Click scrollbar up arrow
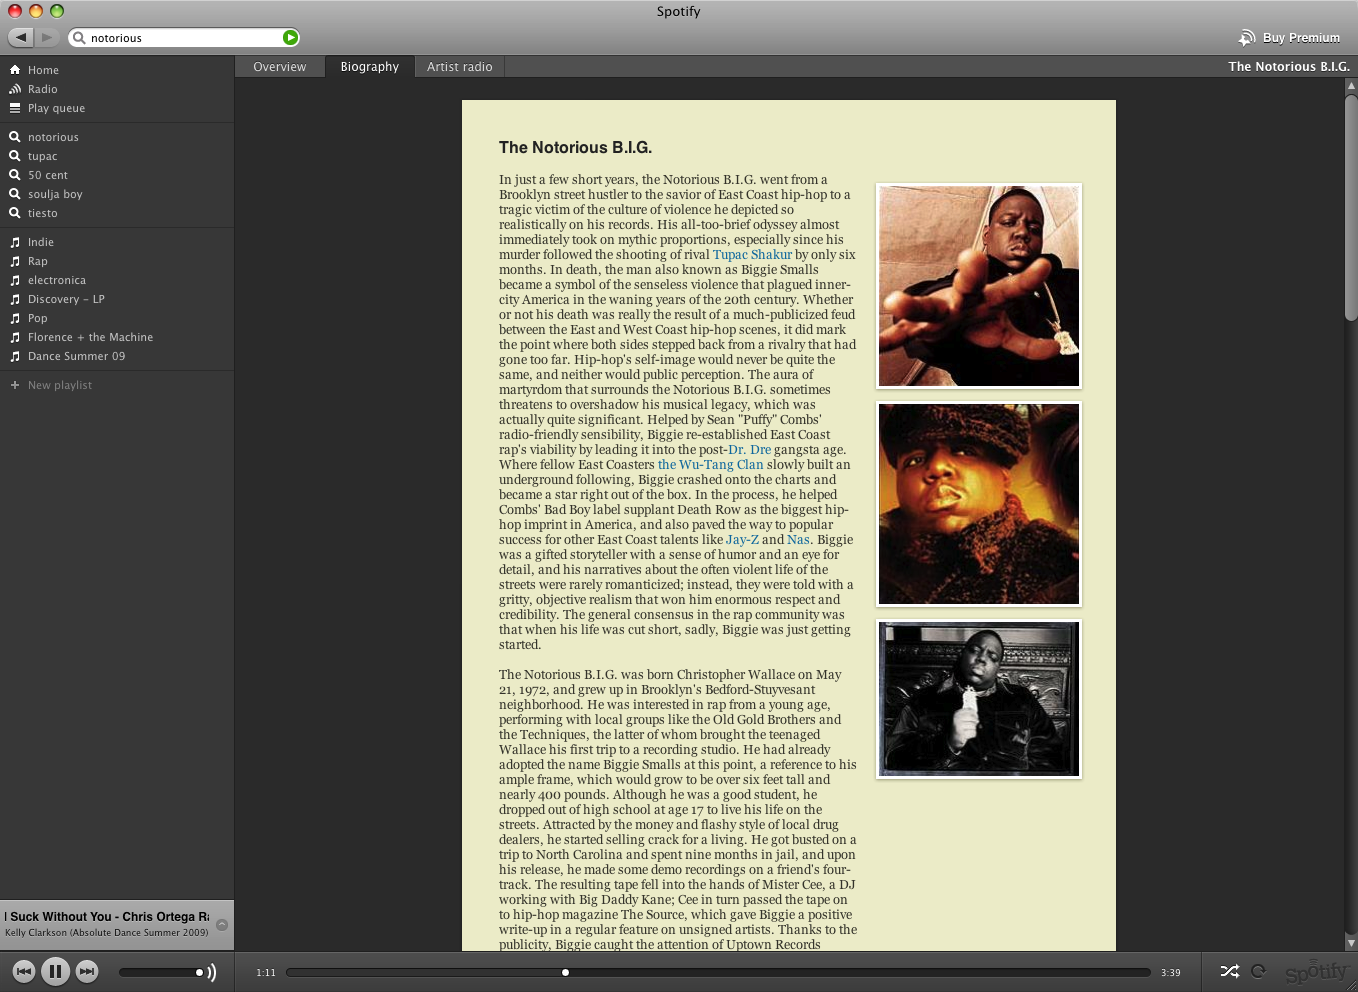The width and height of the screenshot is (1358, 992). [1351, 87]
